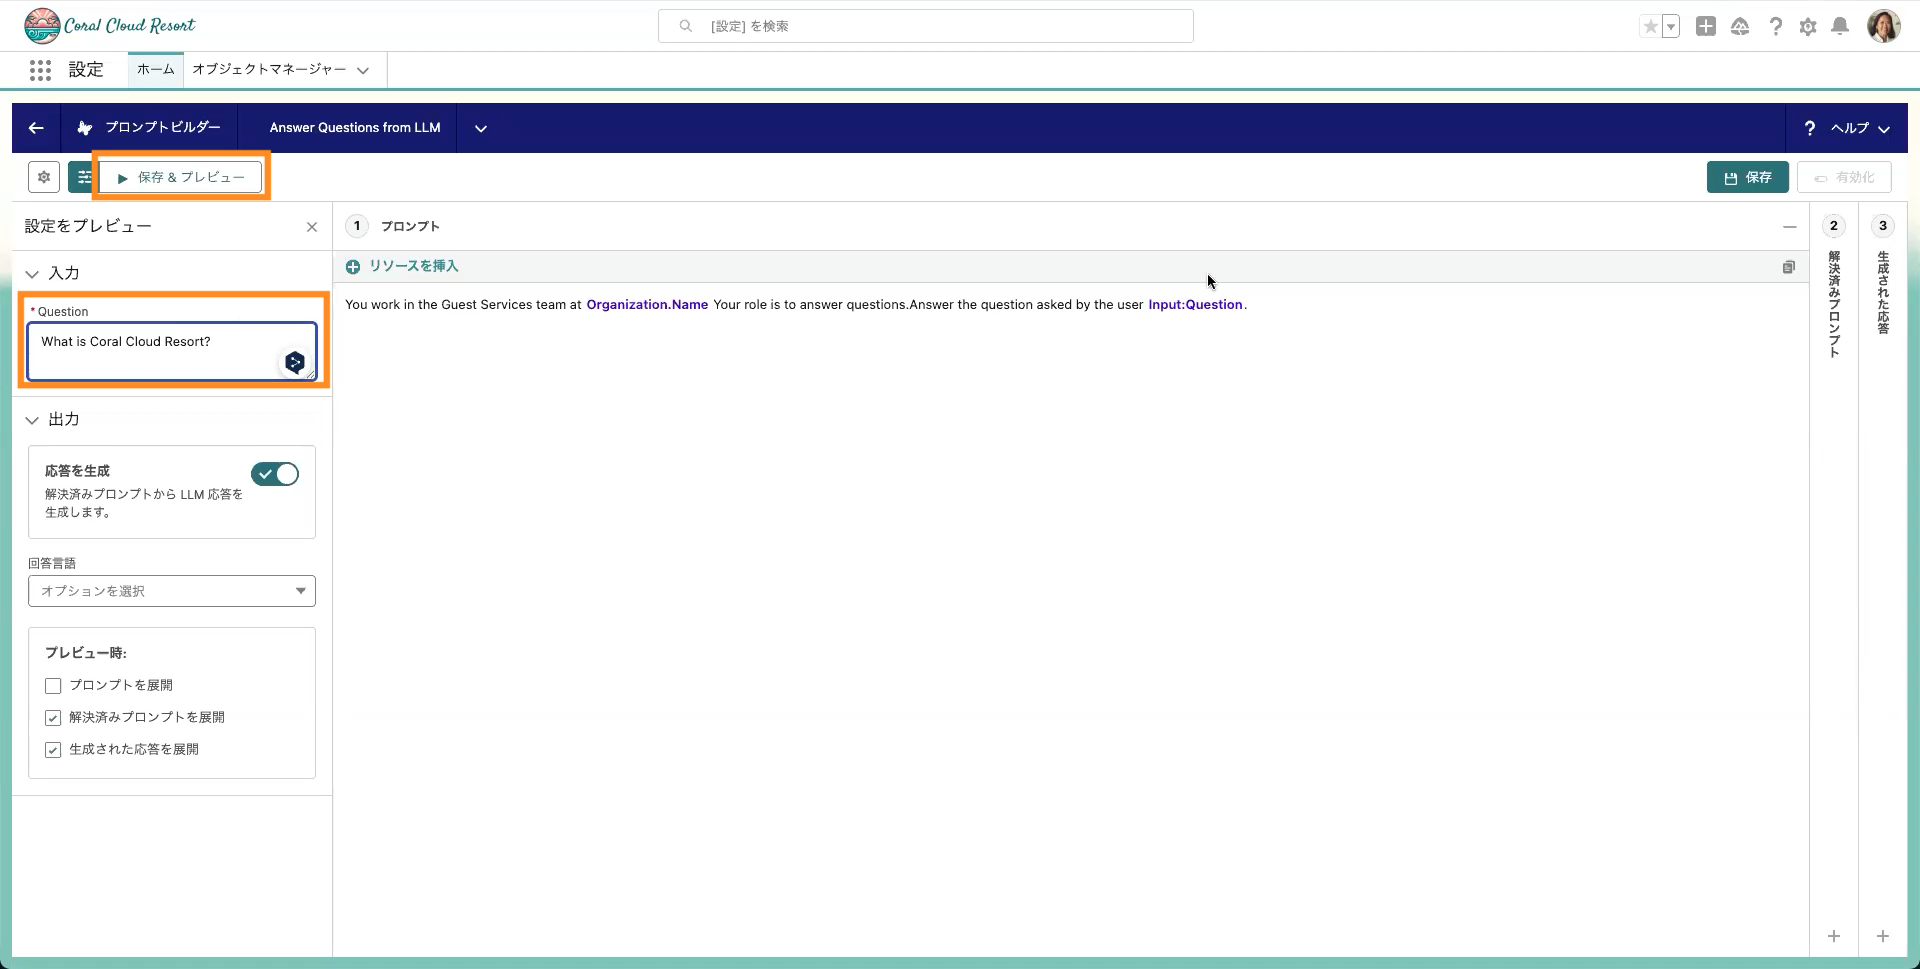Screen dimensions: 1920x969
Task: Click the Trailhead guidance icon
Action: click(x=1740, y=27)
